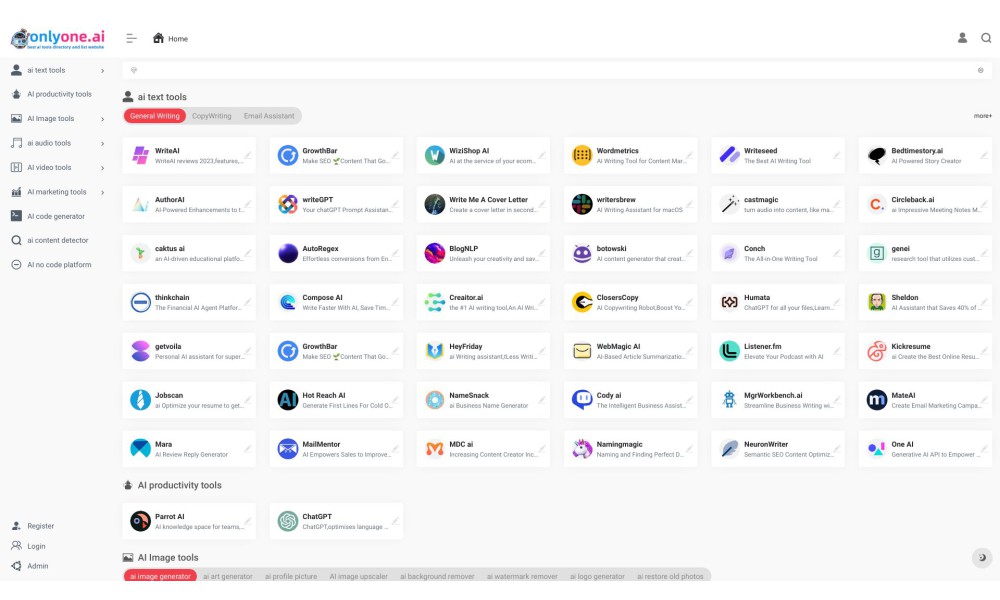The height and width of the screenshot is (600, 1000).
Task: Open the NeuronWriter card
Action: point(778,449)
